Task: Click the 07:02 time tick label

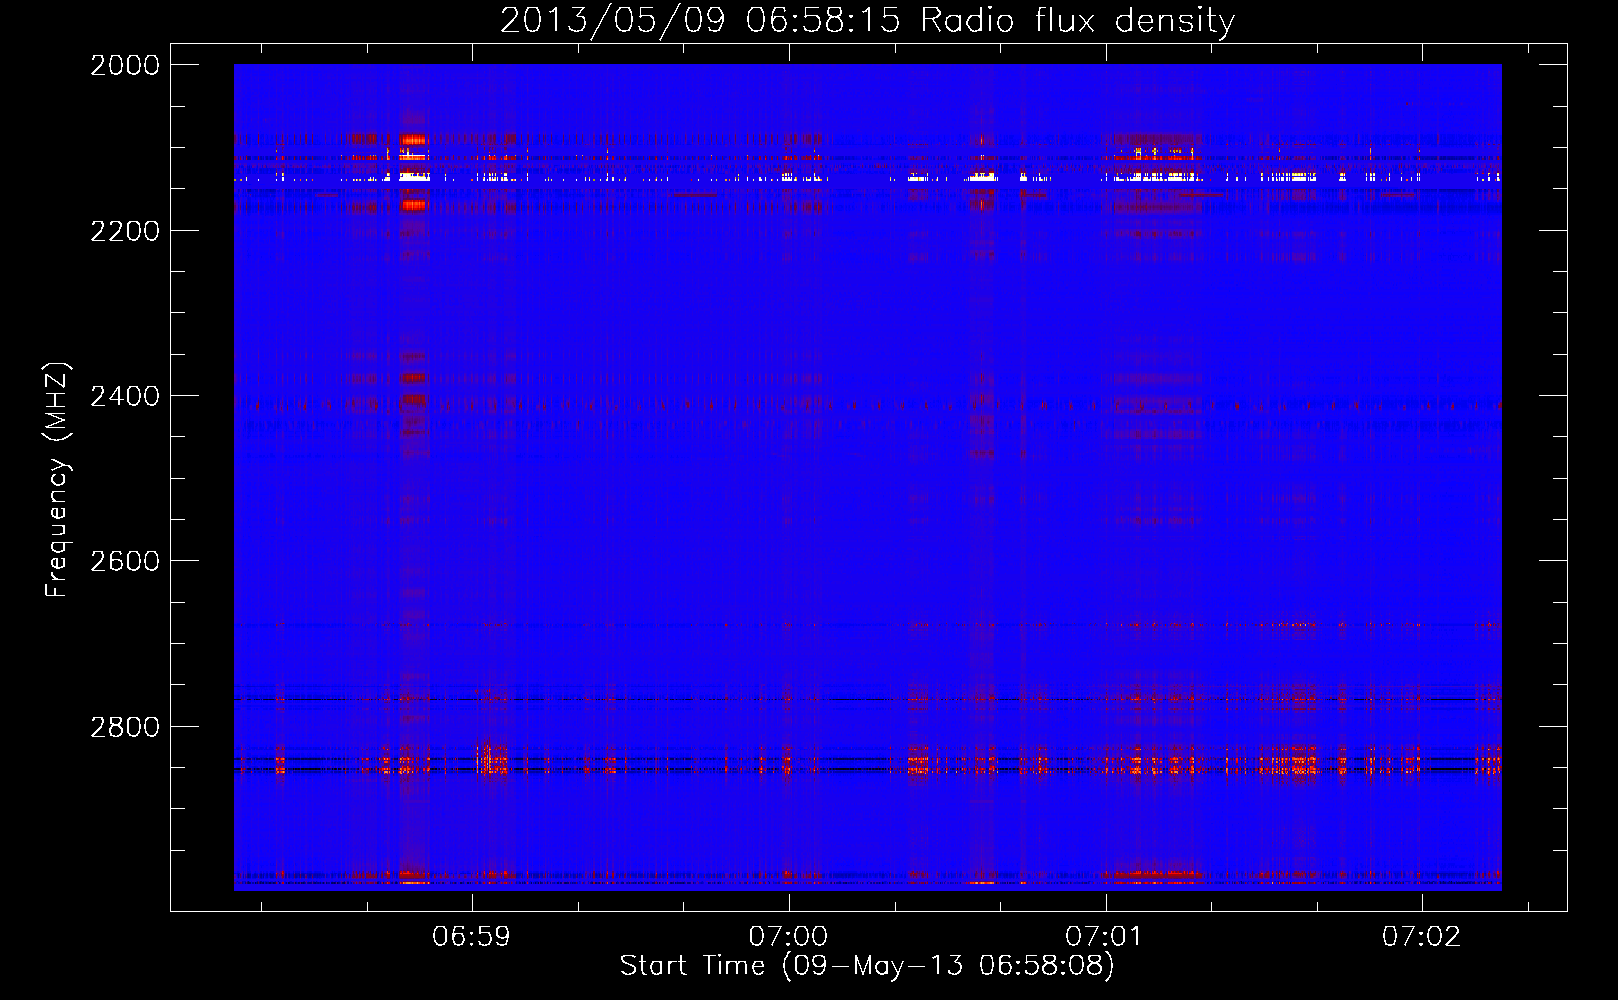Action: [1421, 936]
